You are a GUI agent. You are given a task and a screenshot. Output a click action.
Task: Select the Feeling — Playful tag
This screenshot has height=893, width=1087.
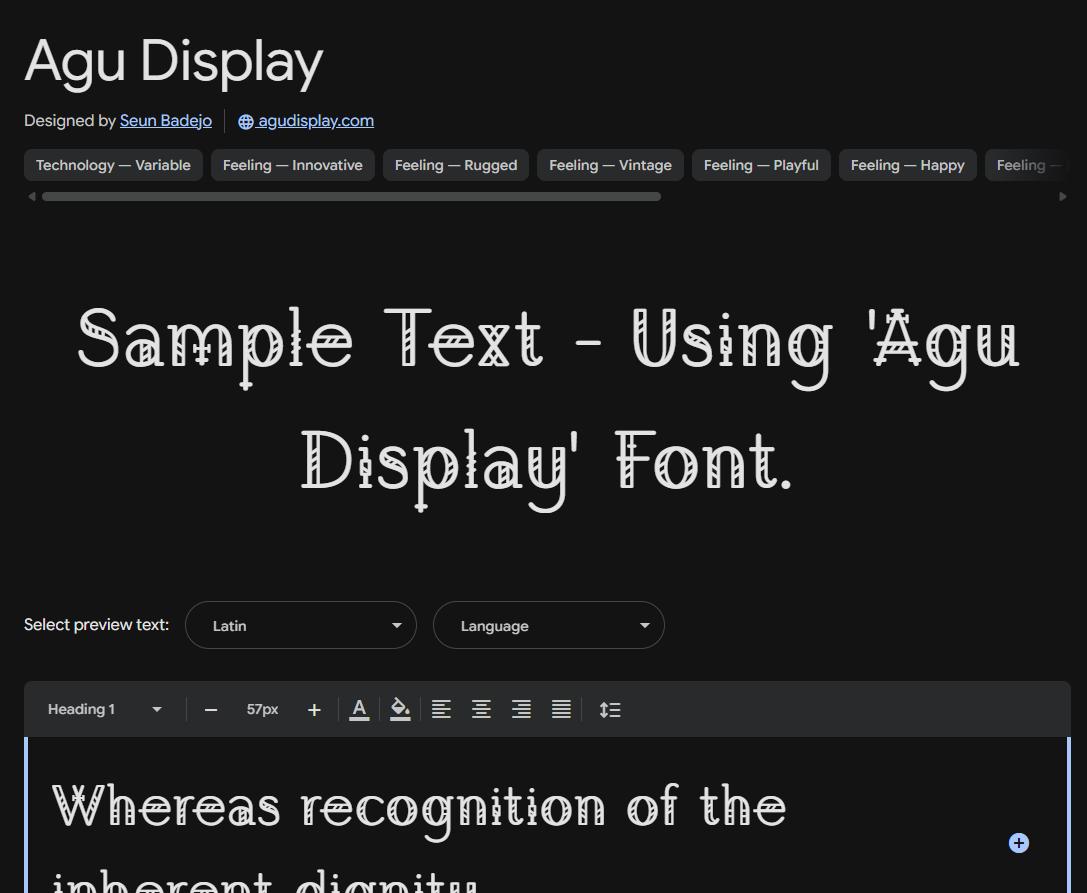click(761, 165)
